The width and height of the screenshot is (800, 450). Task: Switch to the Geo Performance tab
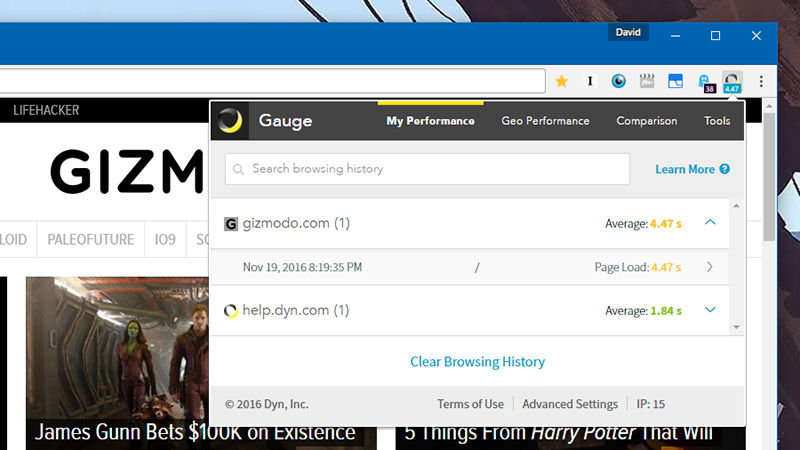545,121
